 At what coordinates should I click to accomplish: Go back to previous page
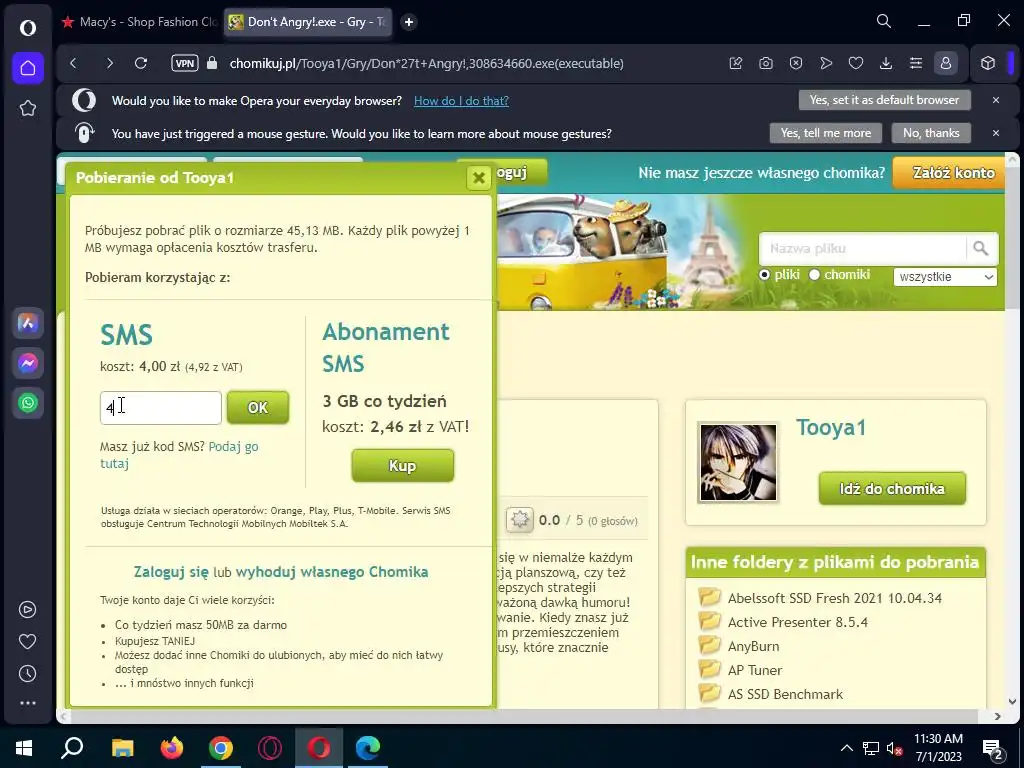pos(73,63)
